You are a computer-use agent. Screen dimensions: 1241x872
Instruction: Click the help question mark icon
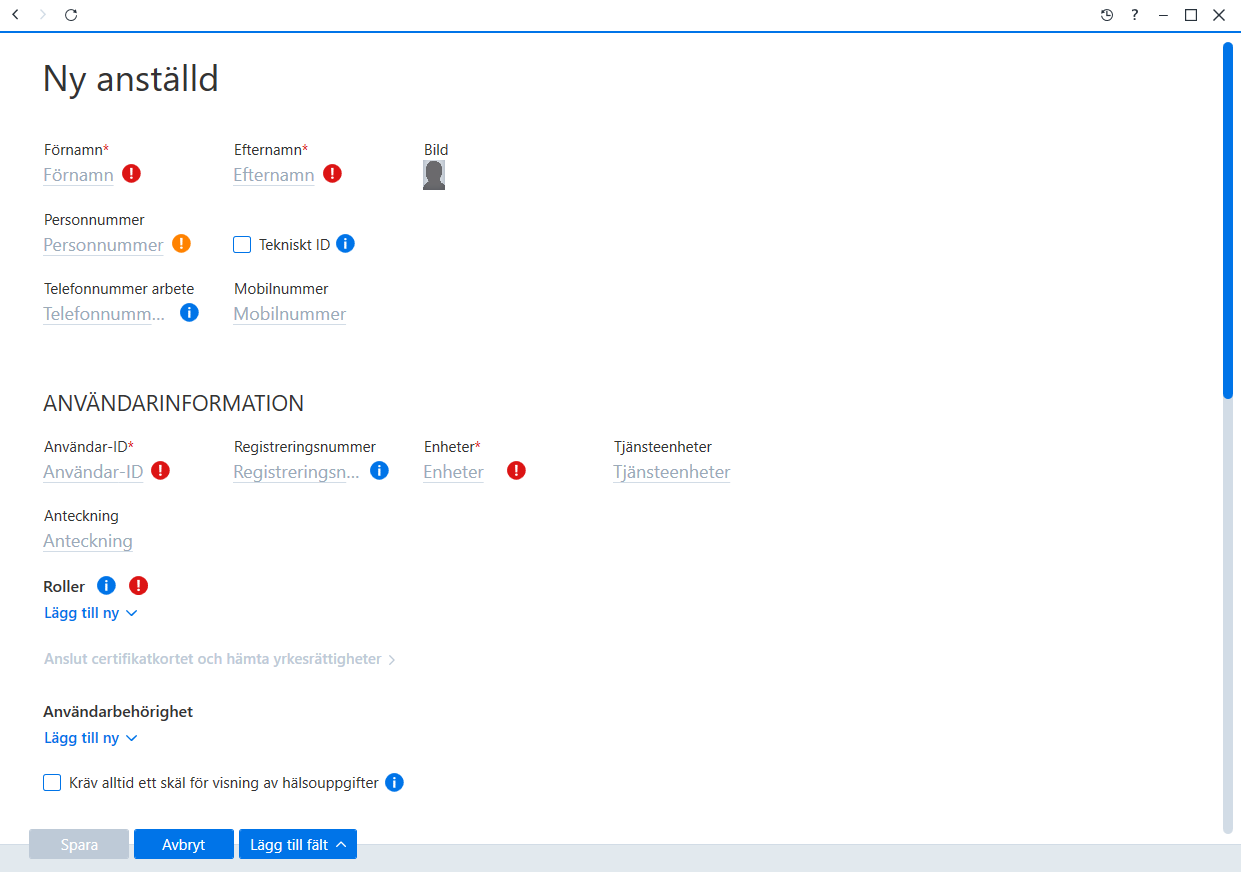1135,15
